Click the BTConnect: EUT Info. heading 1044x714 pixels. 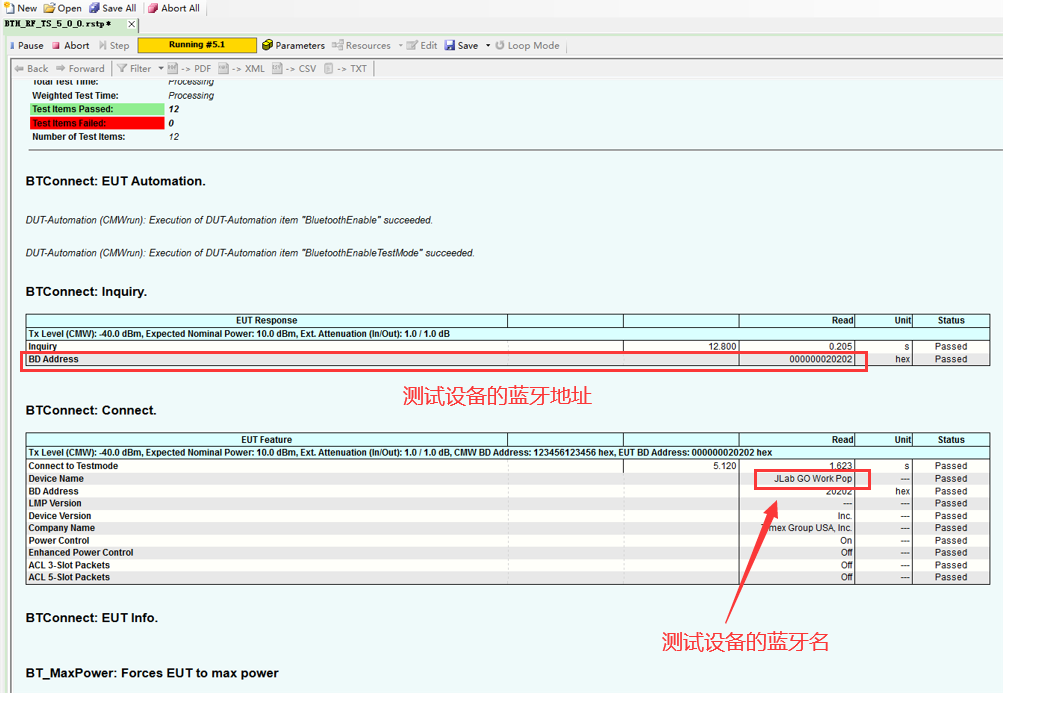92,617
